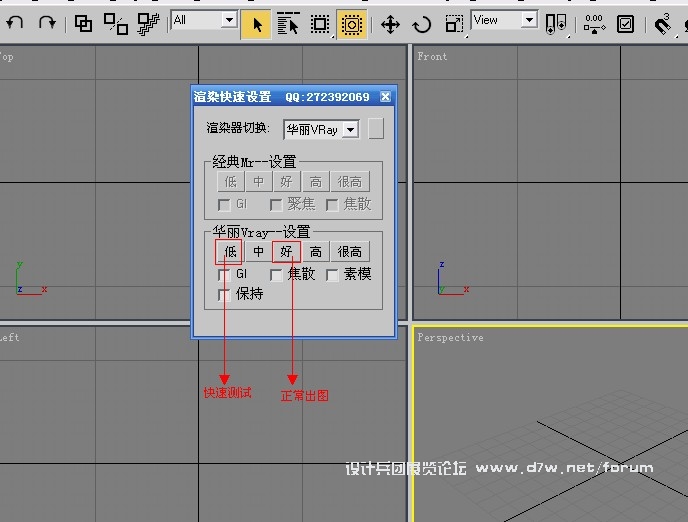The height and width of the screenshot is (522, 688).
Task: Select the Rotate tool
Action: pos(422,25)
